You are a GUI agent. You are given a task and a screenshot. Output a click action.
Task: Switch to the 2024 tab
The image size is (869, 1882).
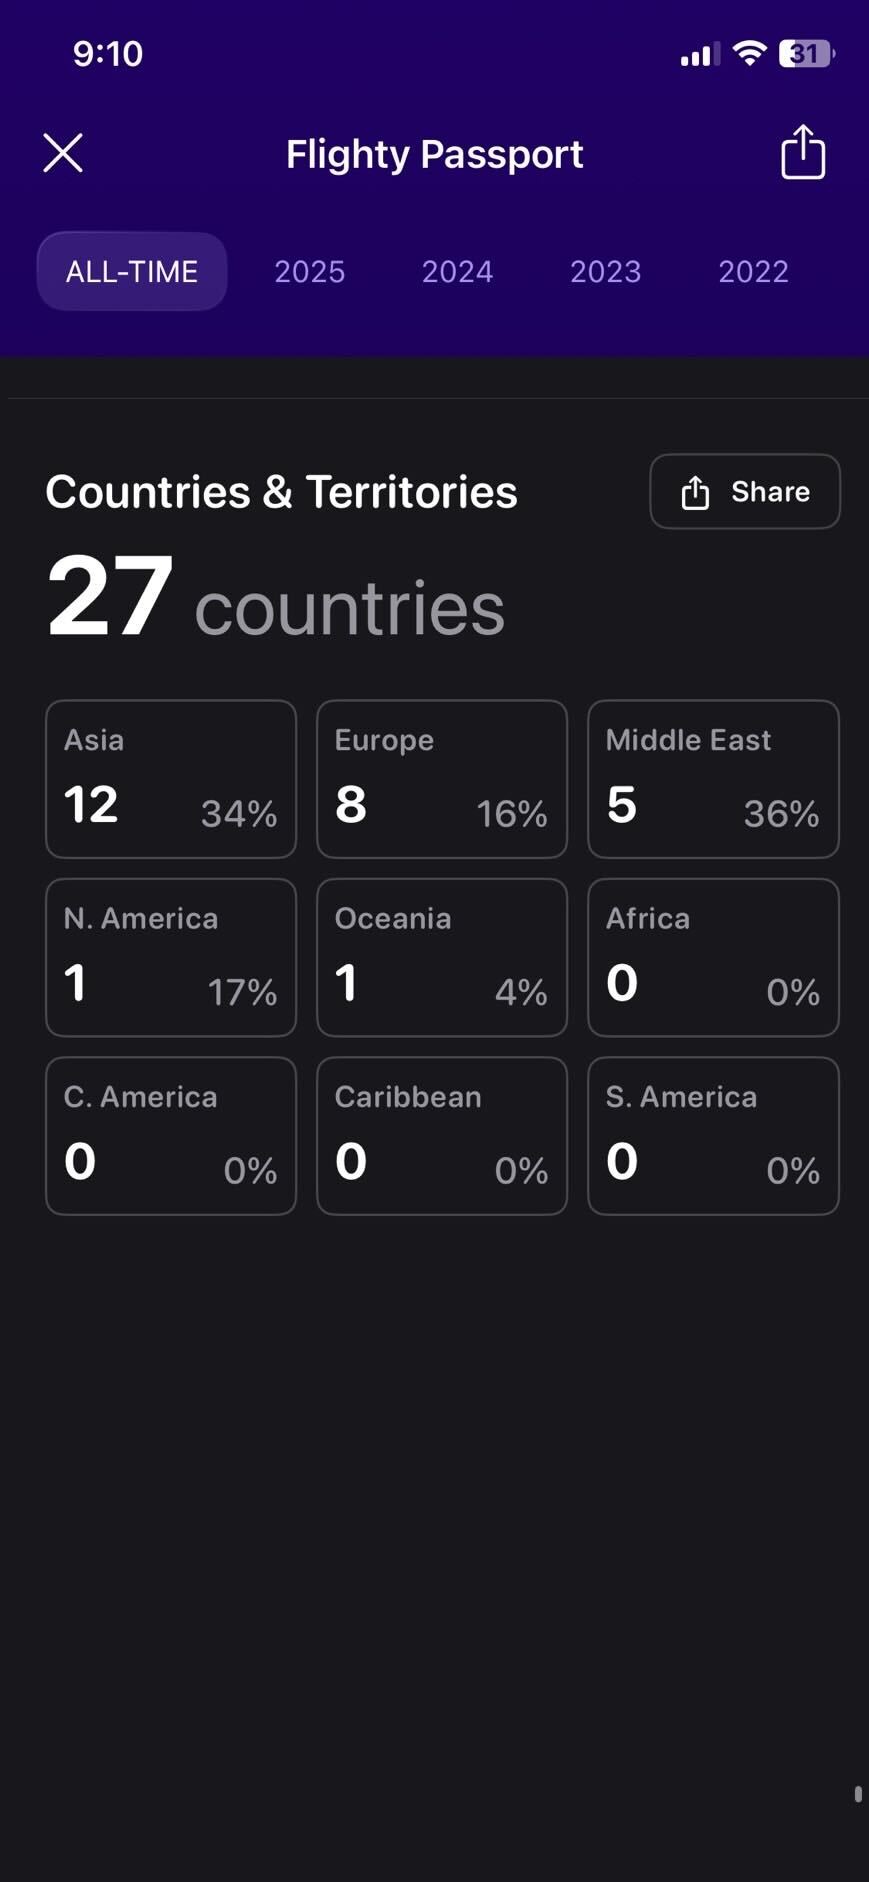point(457,271)
